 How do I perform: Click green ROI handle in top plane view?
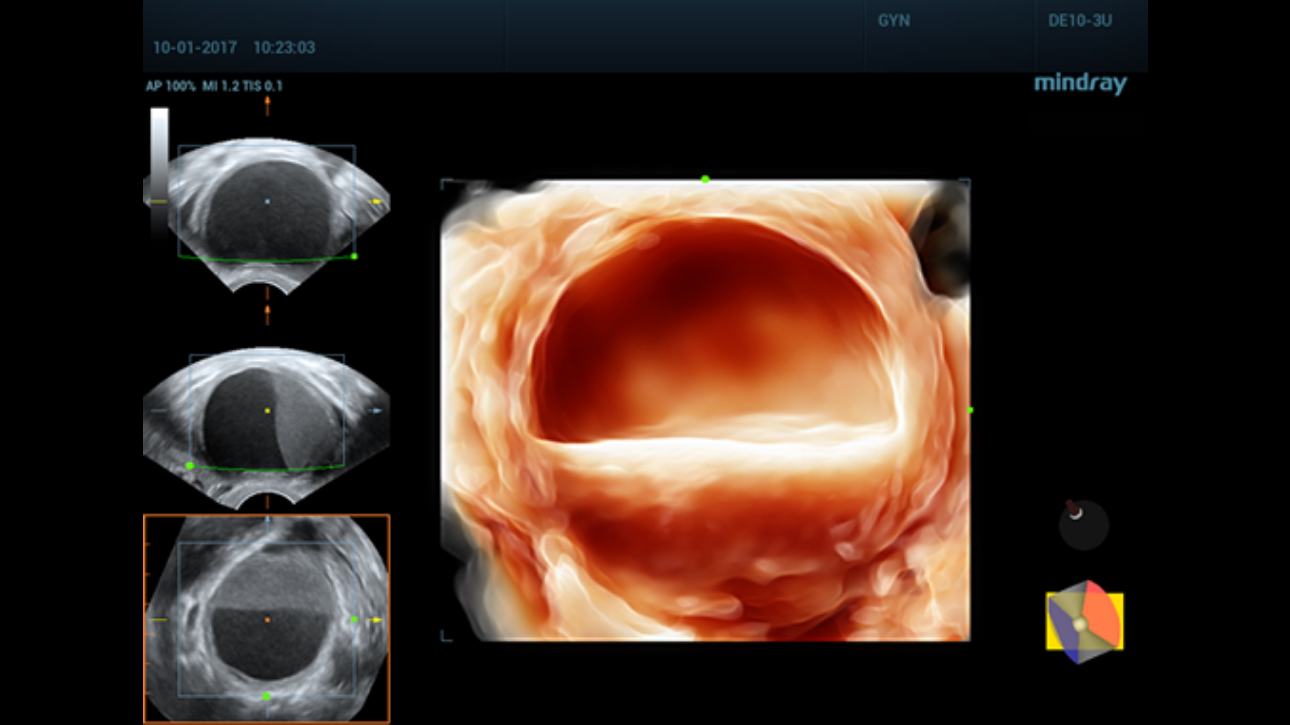tap(354, 257)
